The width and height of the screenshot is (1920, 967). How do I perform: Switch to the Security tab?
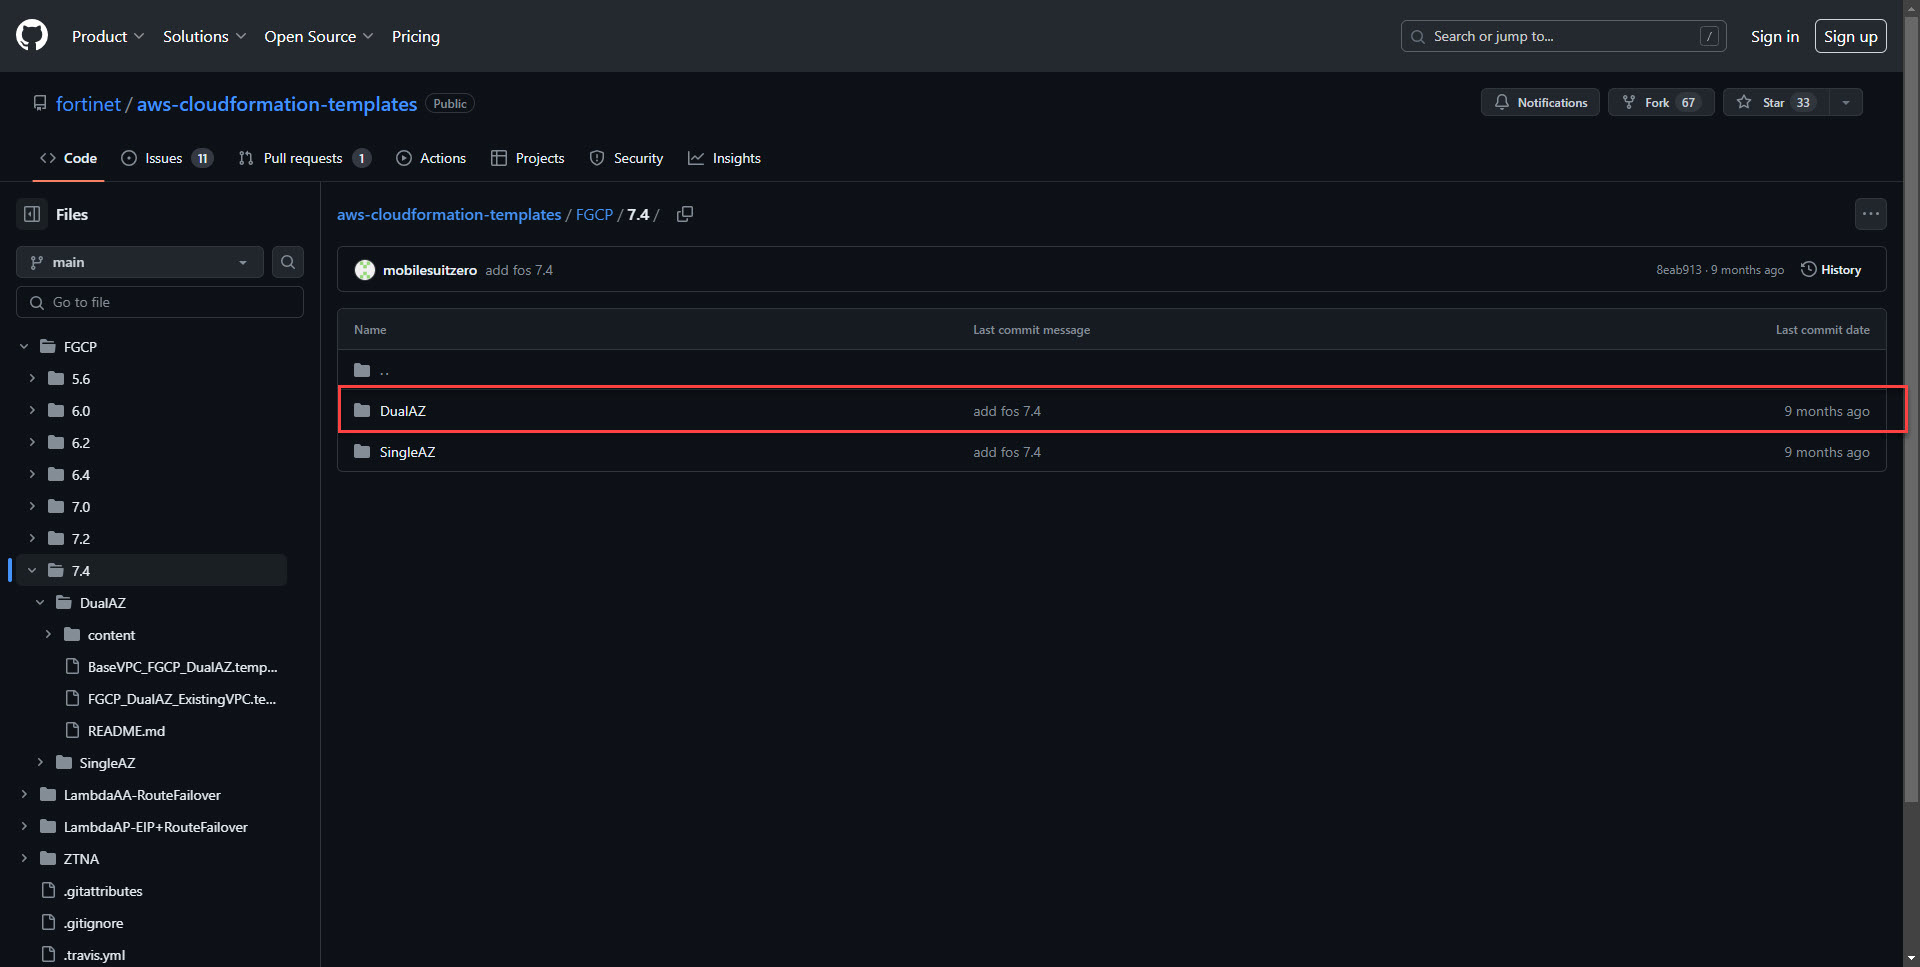[x=627, y=158]
